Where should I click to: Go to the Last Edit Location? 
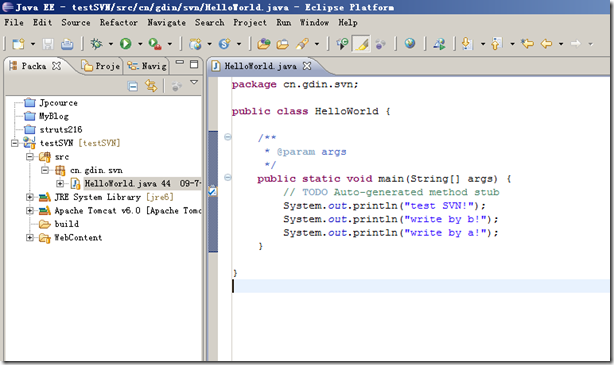click(x=527, y=43)
